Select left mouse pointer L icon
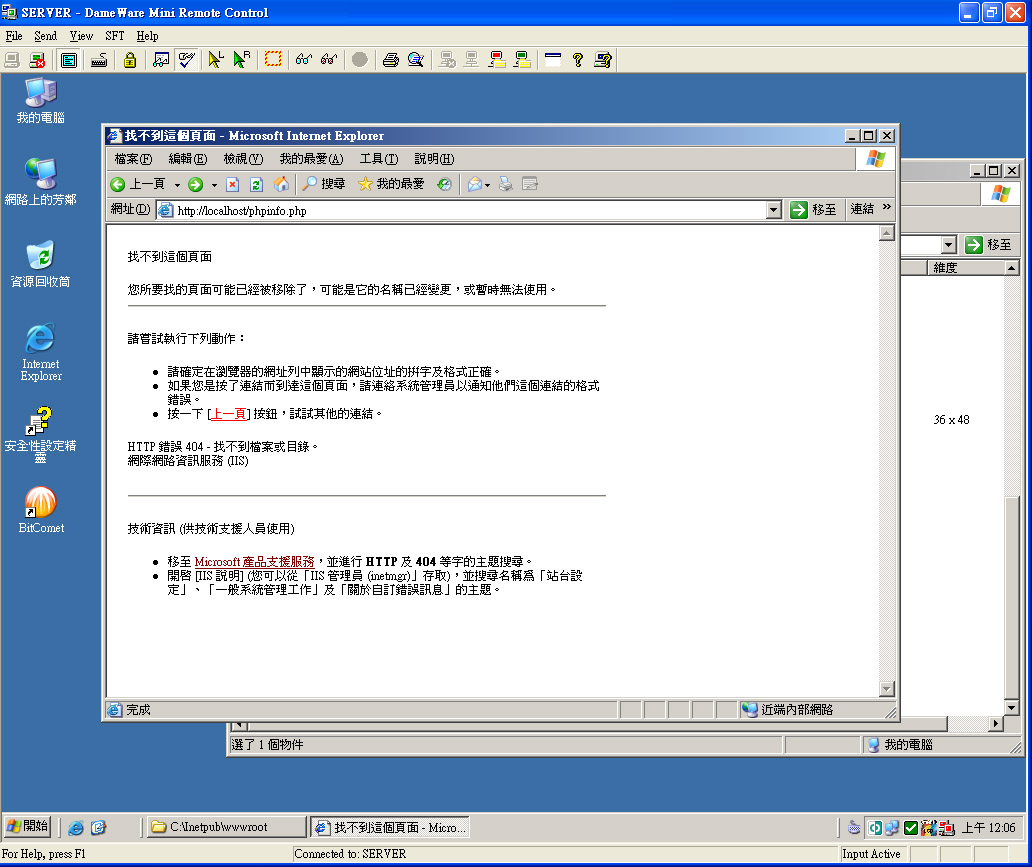The width and height of the screenshot is (1032, 867). [x=215, y=60]
